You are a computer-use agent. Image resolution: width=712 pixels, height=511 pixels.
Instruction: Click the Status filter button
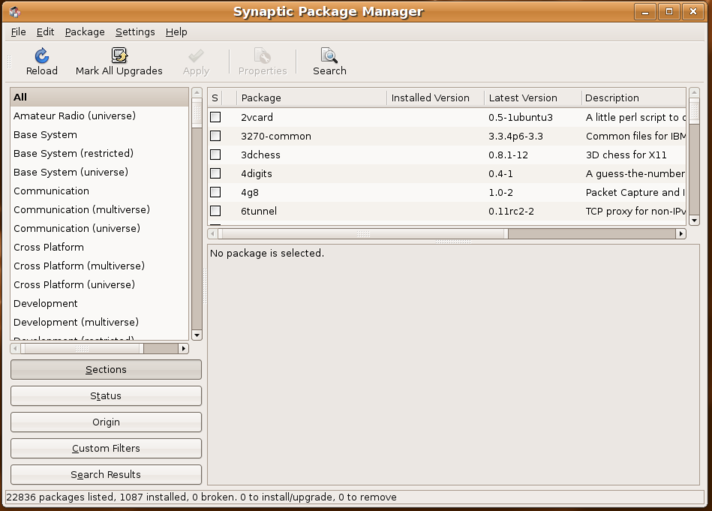(x=106, y=396)
